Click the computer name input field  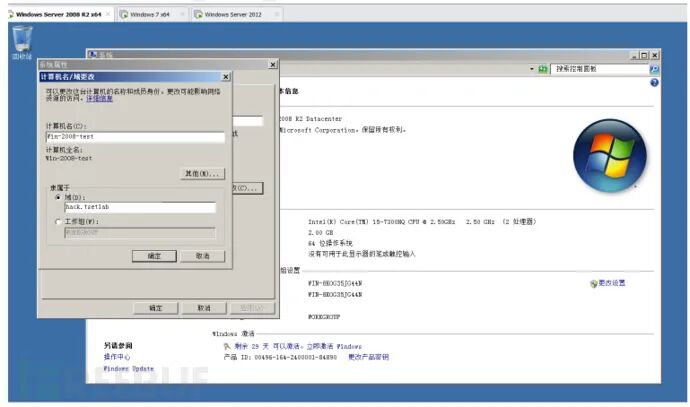135,137
